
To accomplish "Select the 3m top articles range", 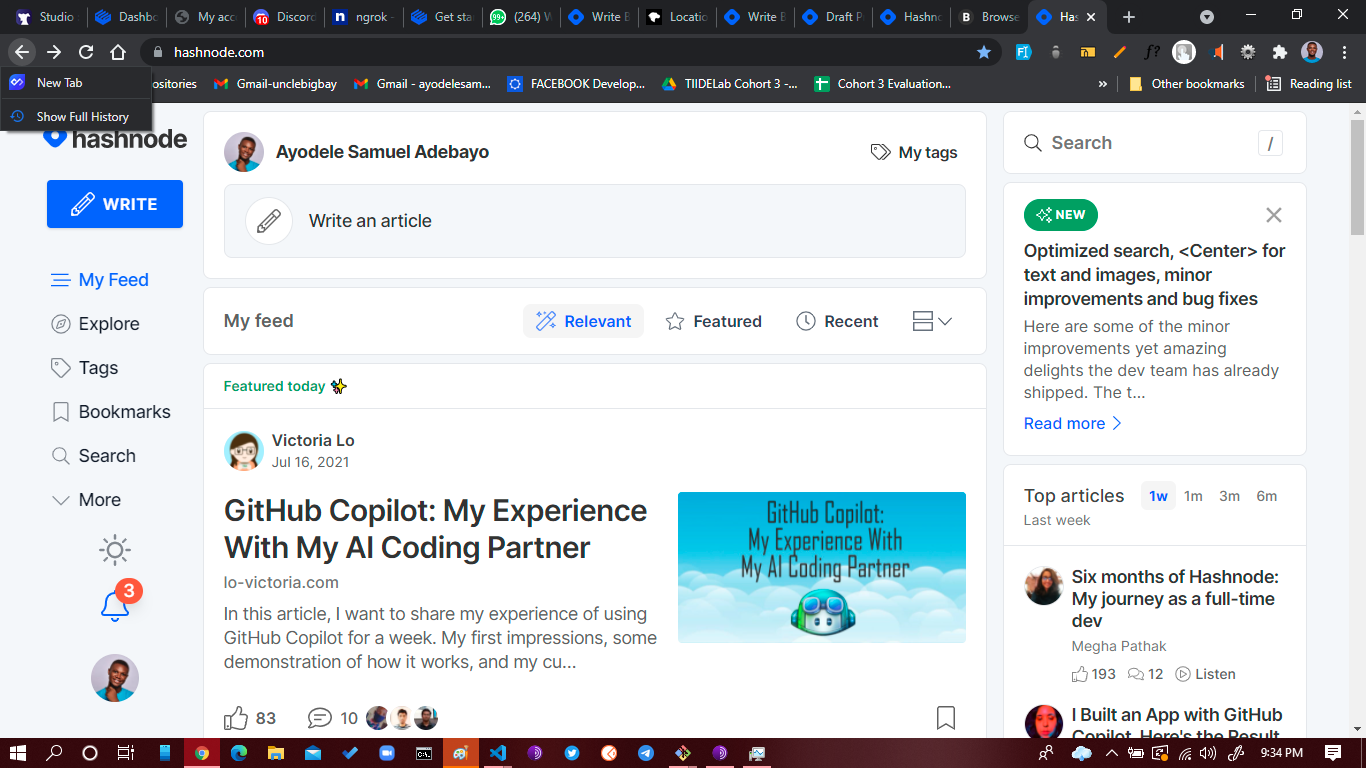I will (1229, 496).
